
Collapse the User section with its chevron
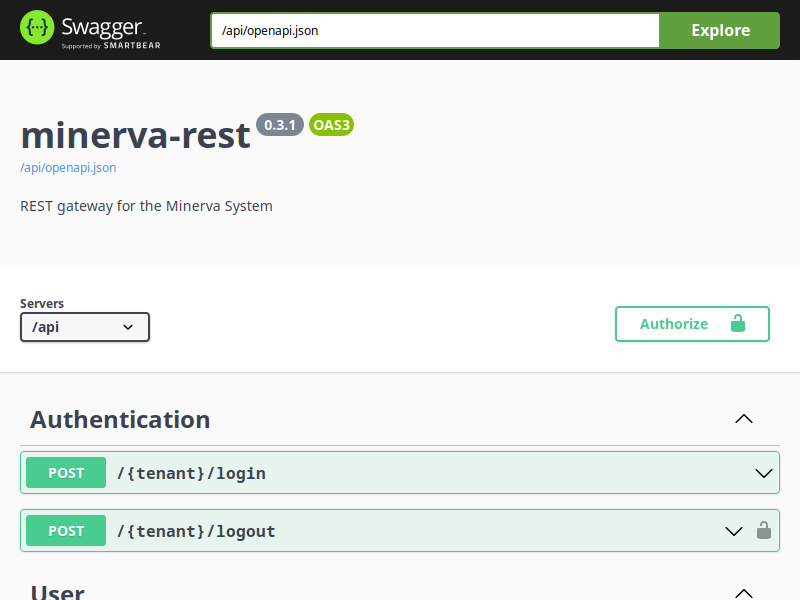[x=743, y=592]
